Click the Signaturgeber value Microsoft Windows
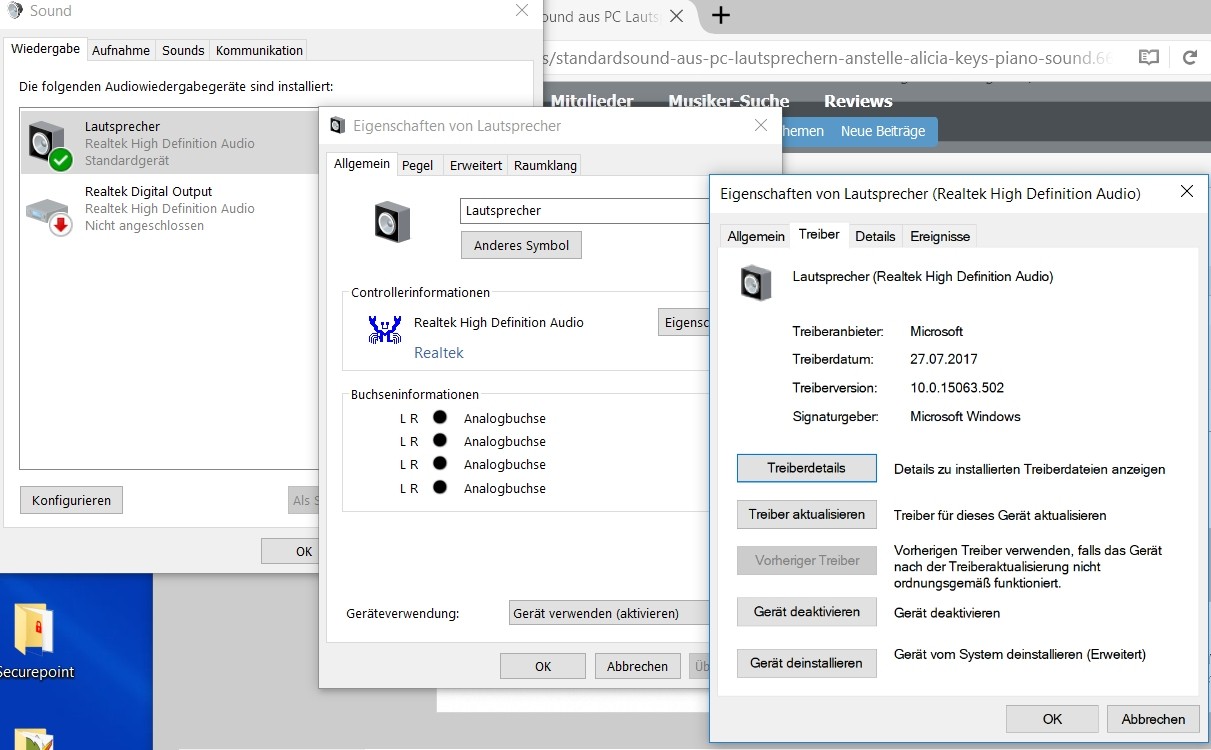1211x750 pixels. [965, 416]
